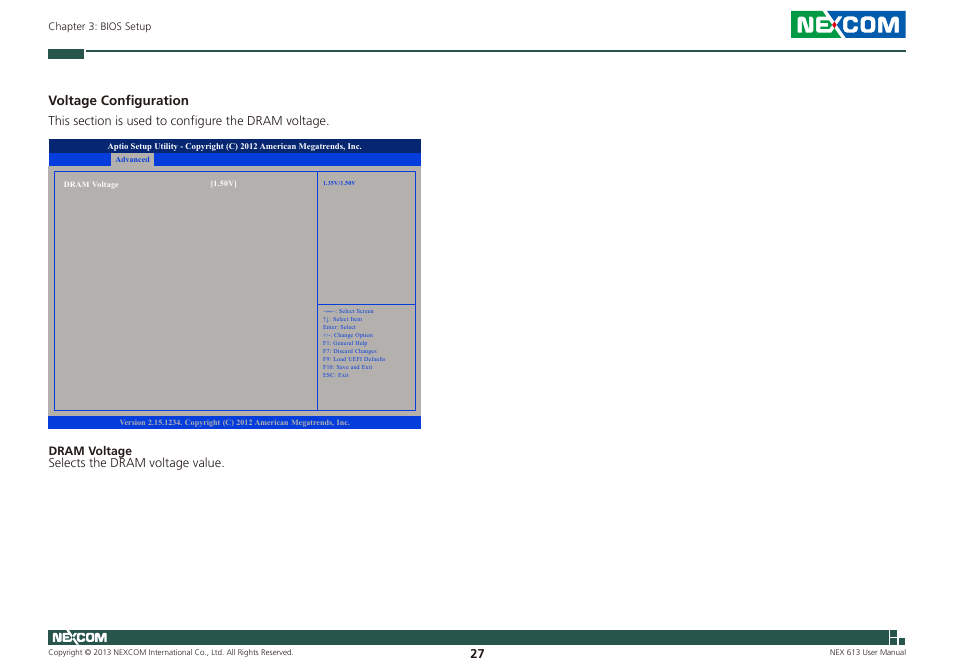Click 'F10: Save and Exit' key hint
Viewport: 954px width, 672px height.
pos(347,367)
